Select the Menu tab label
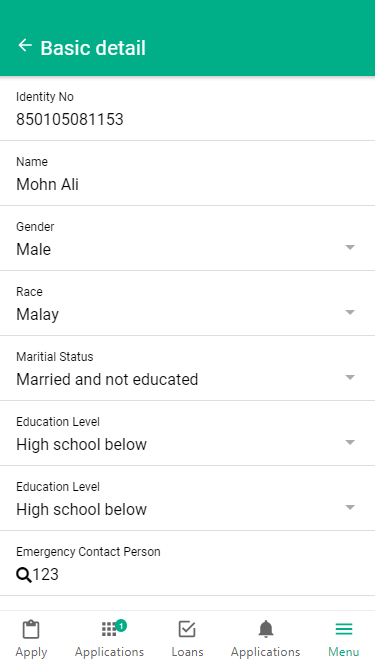 pos(344,652)
